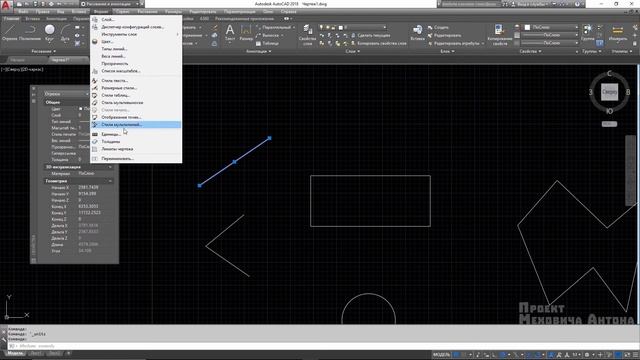
Task: Toggle current layer lock icon
Action: click(x=333, y=27)
